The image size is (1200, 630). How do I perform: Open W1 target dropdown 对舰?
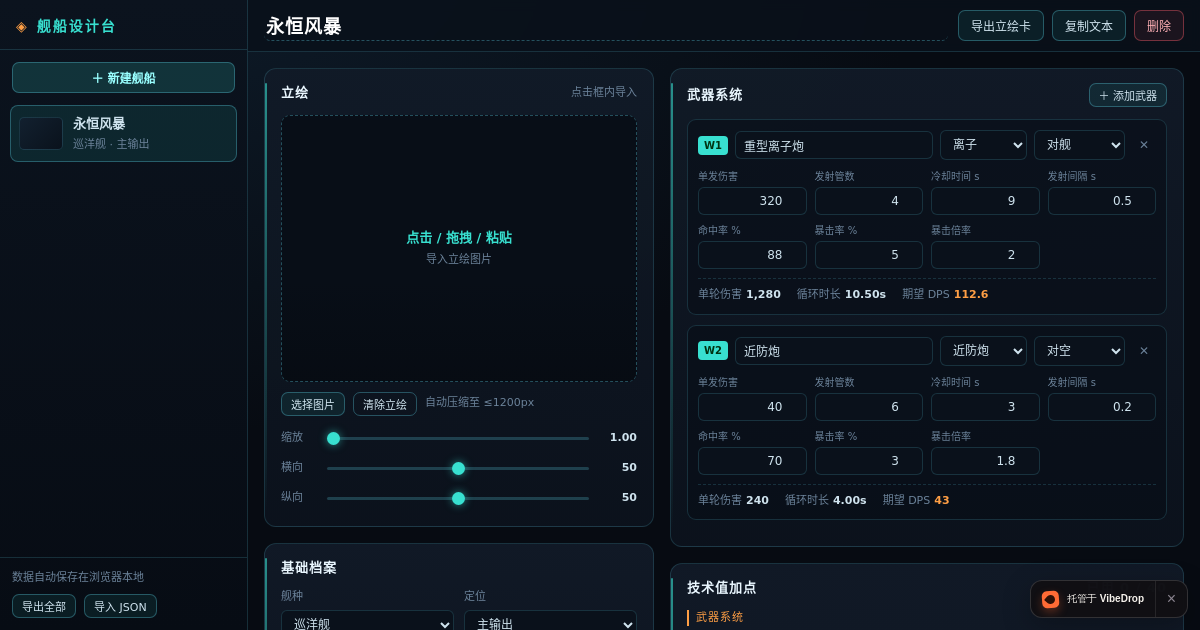[x=1079, y=145]
